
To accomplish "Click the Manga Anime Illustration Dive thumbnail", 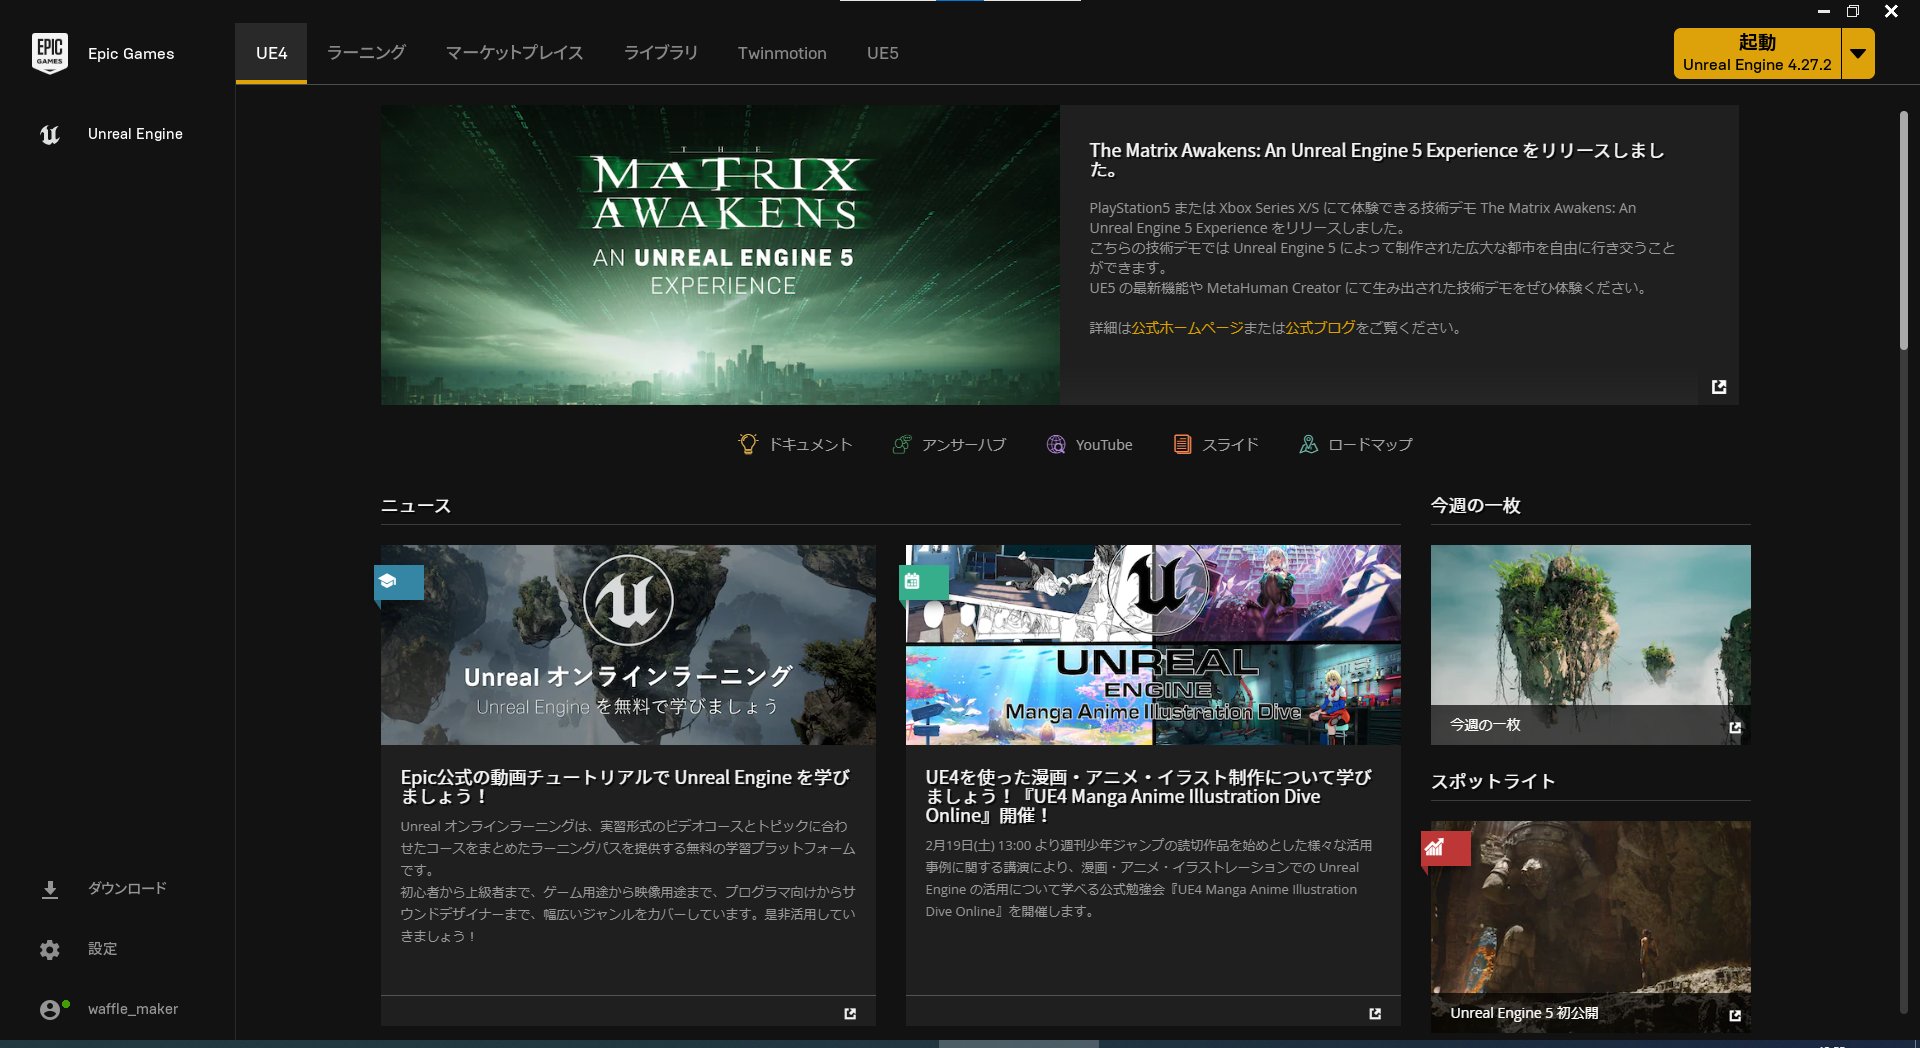I will pos(1153,645).
